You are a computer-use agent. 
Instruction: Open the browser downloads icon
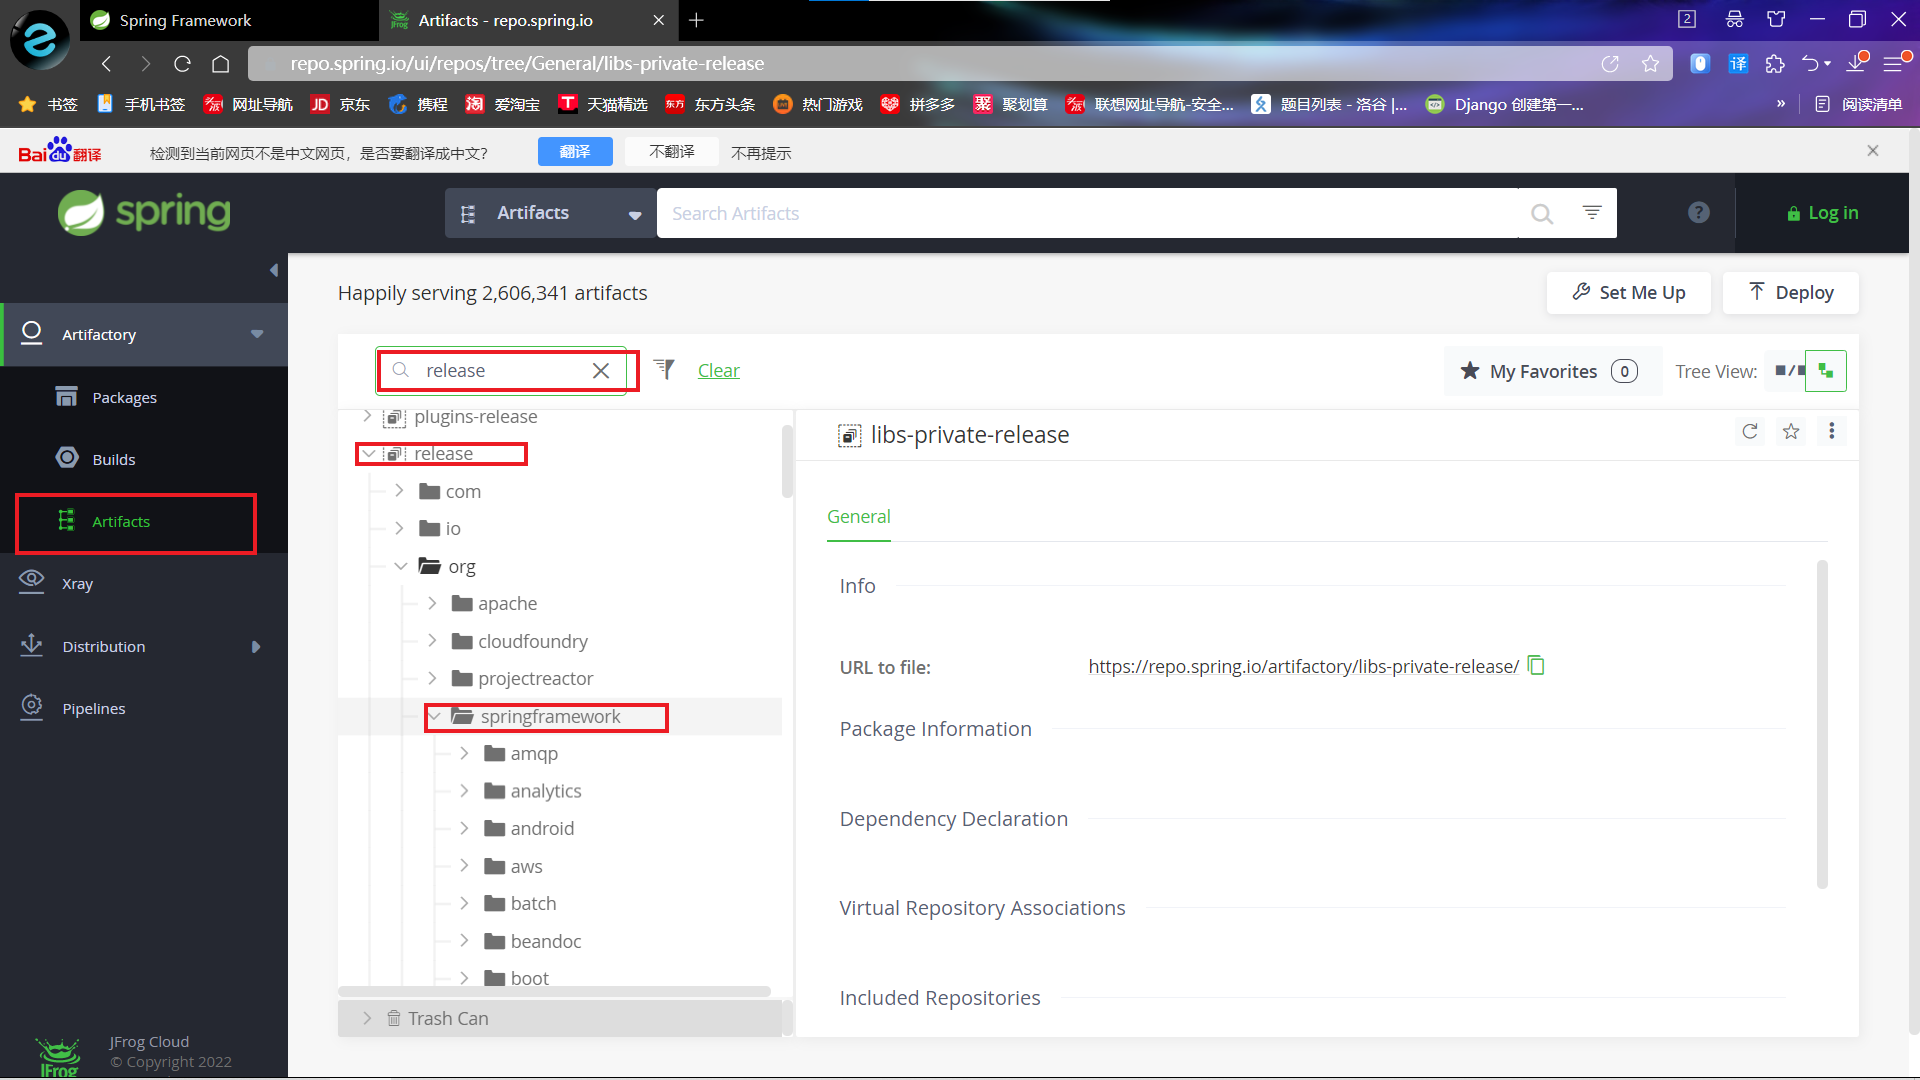click(1857, 63)
